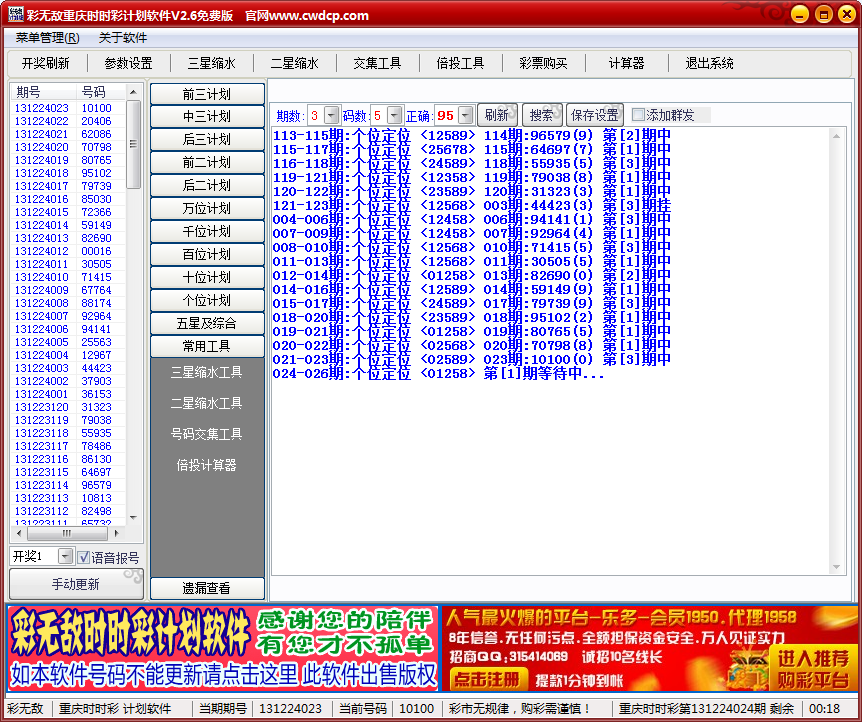This screenshot has width=862, height=722.
Task: Expand the 码数 dropdown
Action: tap(394, 115)
